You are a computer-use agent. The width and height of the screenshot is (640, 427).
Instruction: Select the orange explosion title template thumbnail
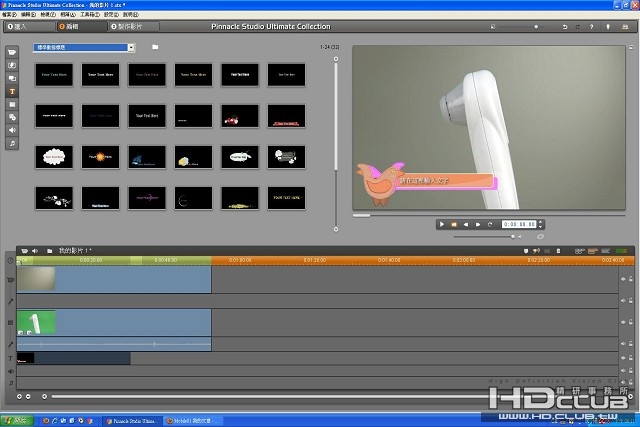100,157
